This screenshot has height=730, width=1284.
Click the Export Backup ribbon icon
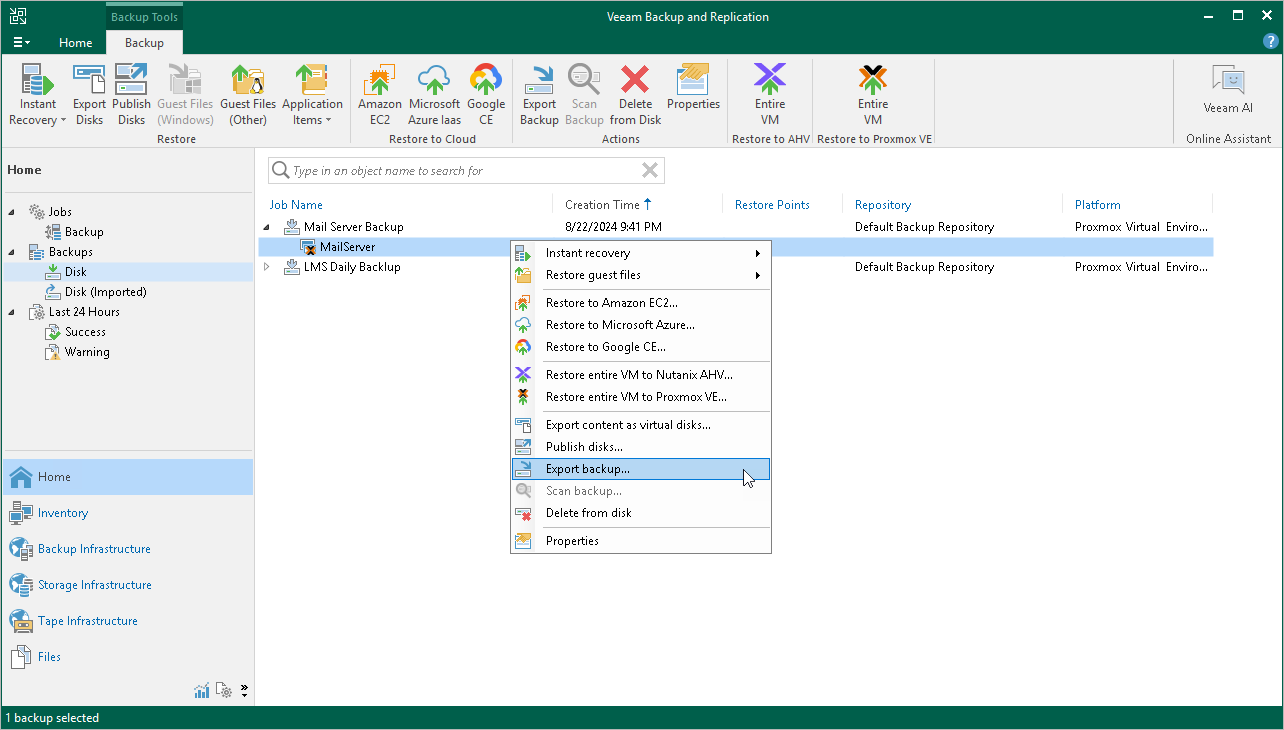pos(539,95)
